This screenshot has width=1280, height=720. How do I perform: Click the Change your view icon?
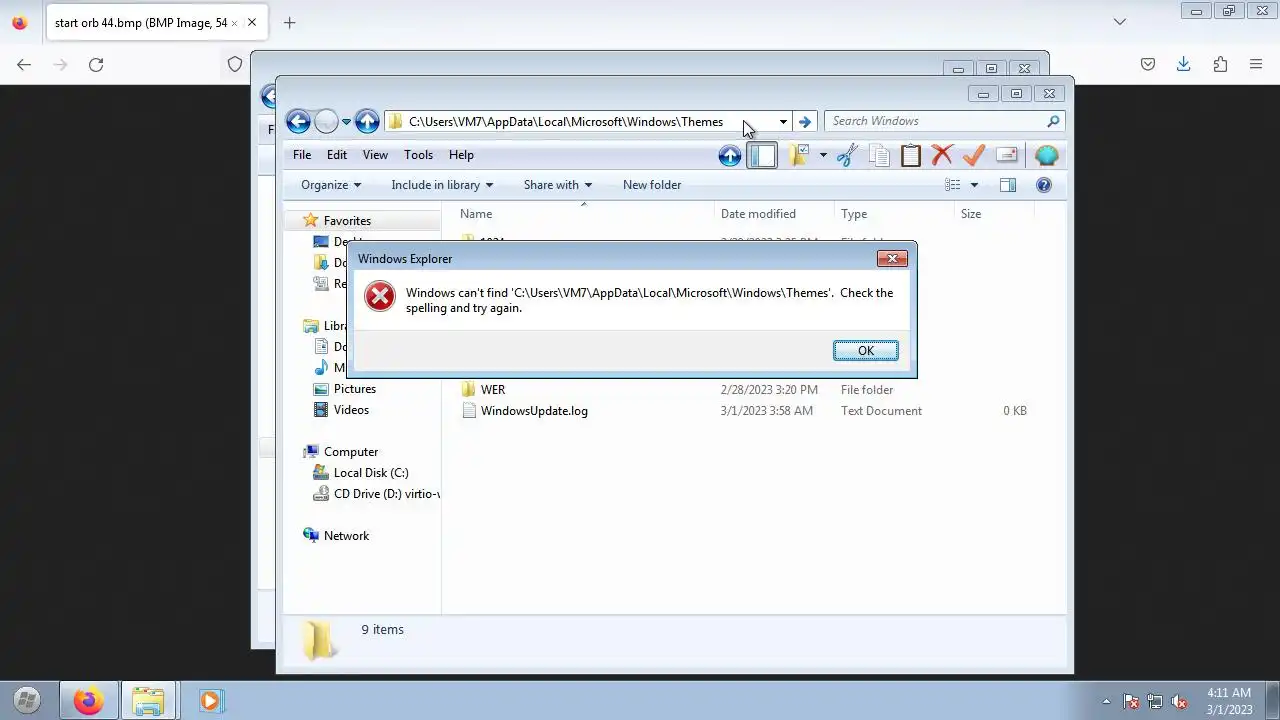[x=953, y=185]
